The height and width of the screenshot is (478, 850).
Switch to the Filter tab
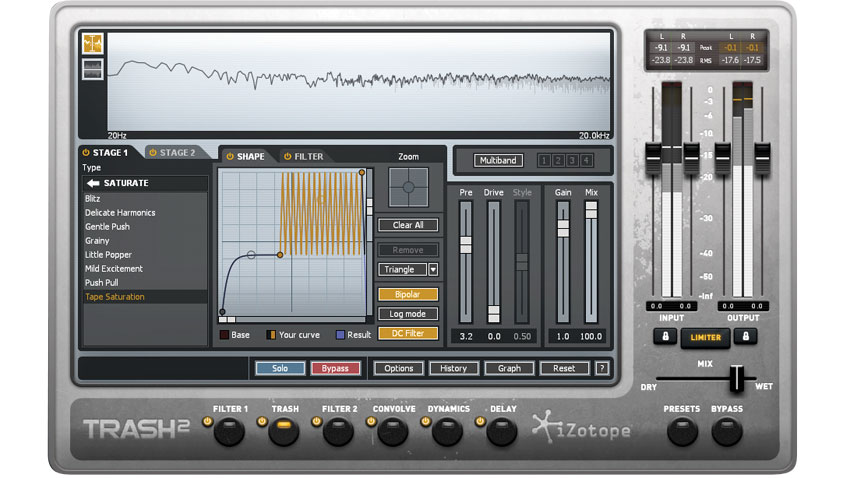tap(308, 156)
